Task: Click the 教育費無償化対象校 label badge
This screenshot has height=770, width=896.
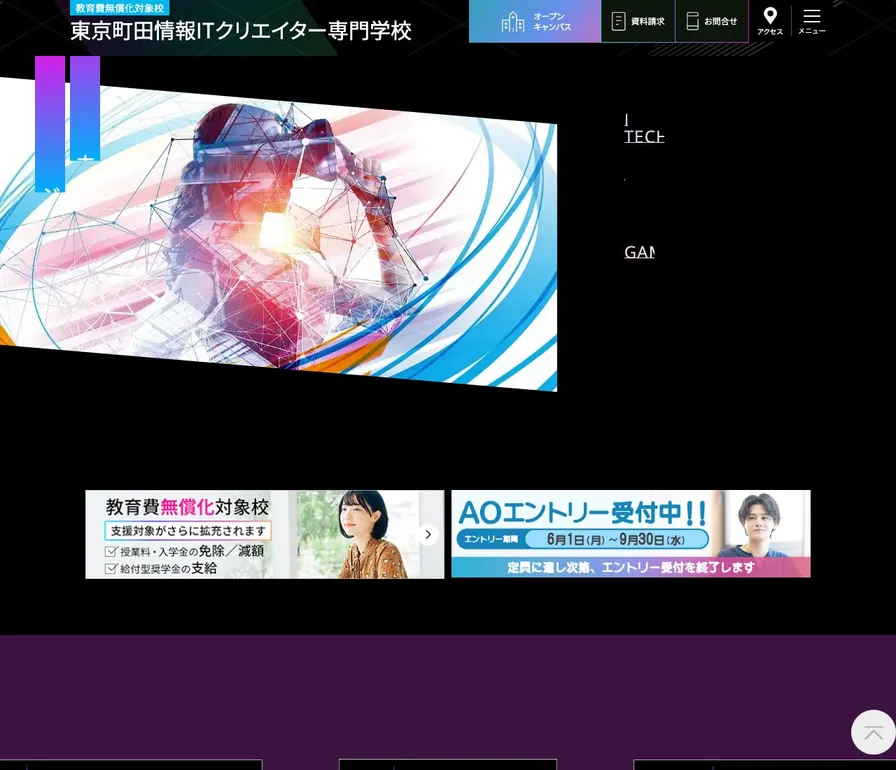Action: 119,7
